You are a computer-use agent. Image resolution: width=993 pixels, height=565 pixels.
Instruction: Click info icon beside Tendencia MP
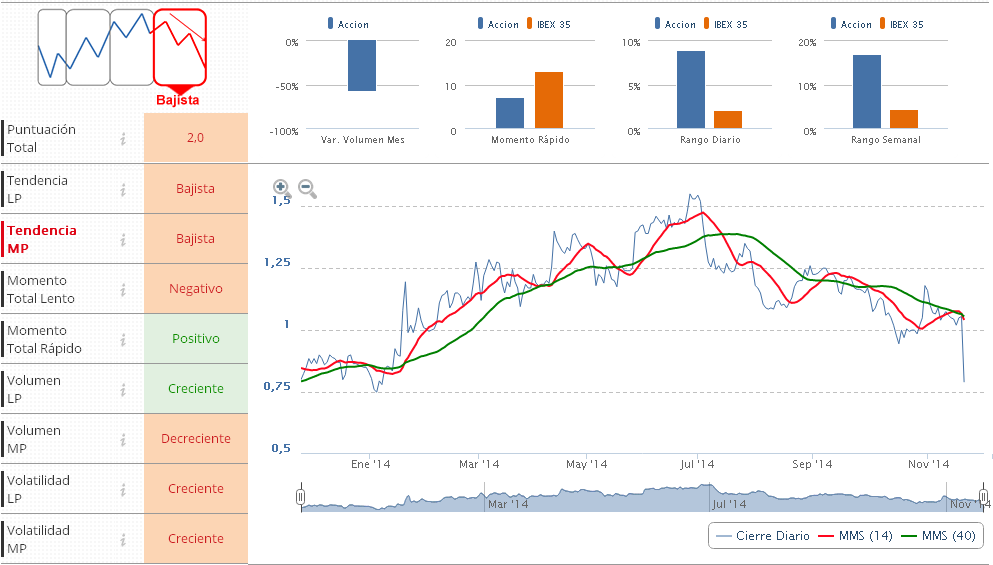point(122,239)
